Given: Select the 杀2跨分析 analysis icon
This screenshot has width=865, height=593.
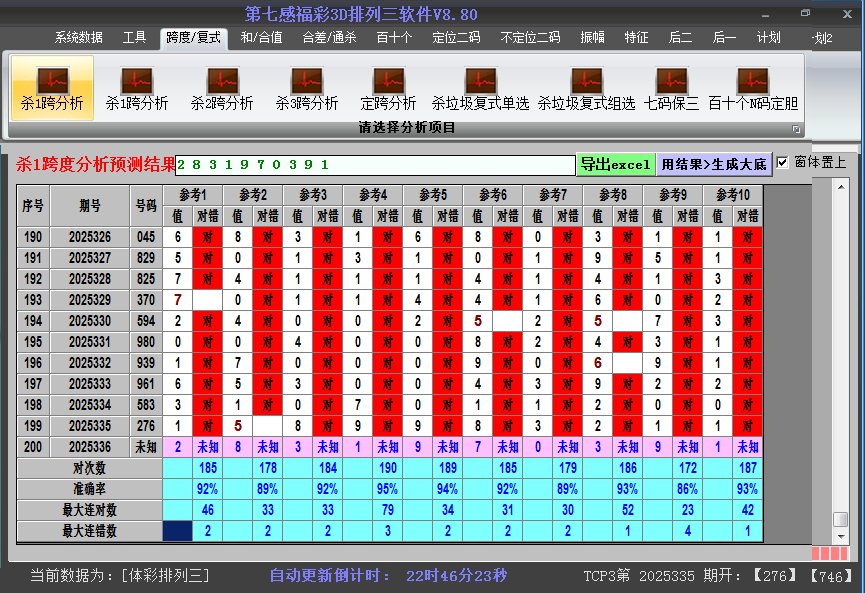Looking at the screenshot, I should coord(222,81).
